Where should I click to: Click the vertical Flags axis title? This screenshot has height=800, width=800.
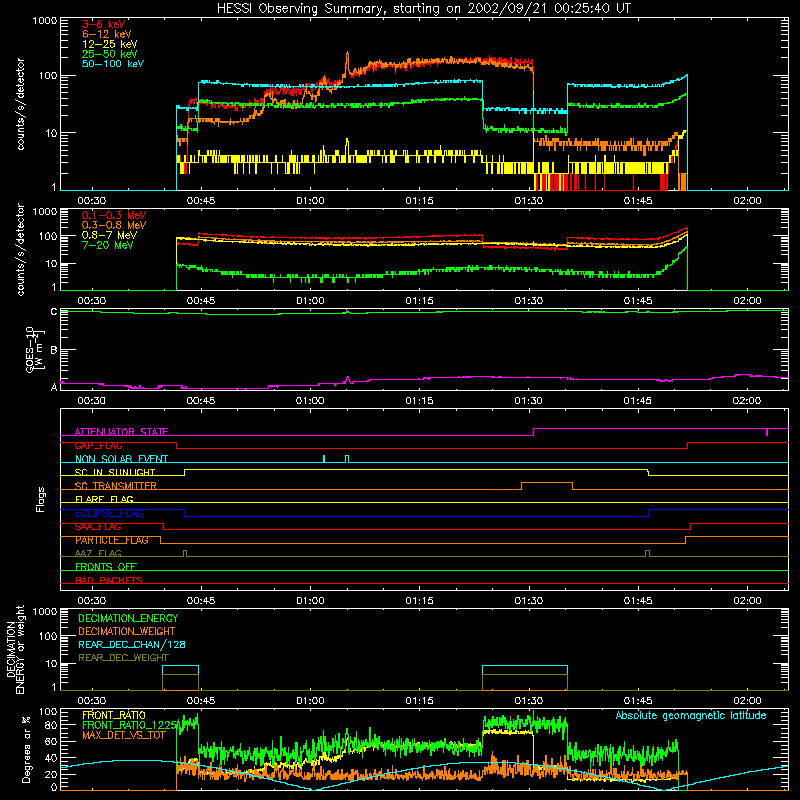[x=41, y=499]
